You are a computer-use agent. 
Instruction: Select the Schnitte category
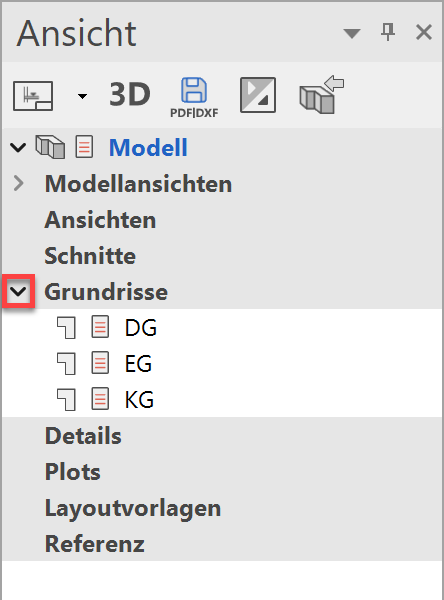click(x=90, y=256)
